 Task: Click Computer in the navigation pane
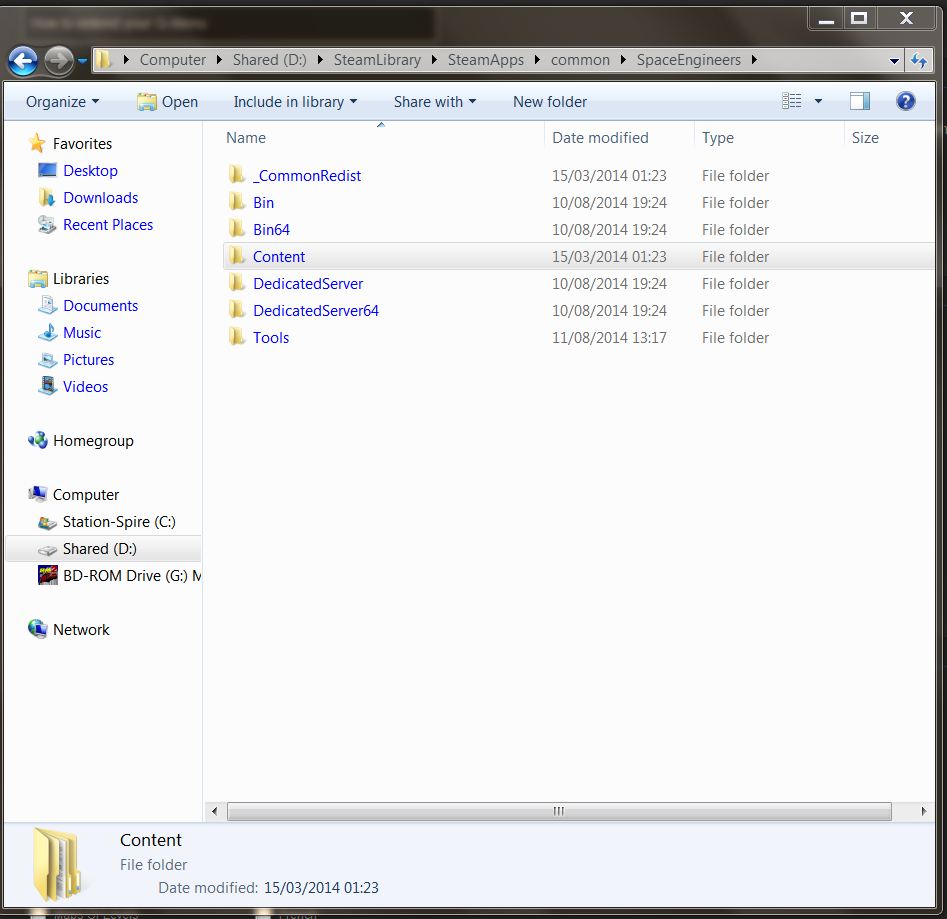pos(86,495)
